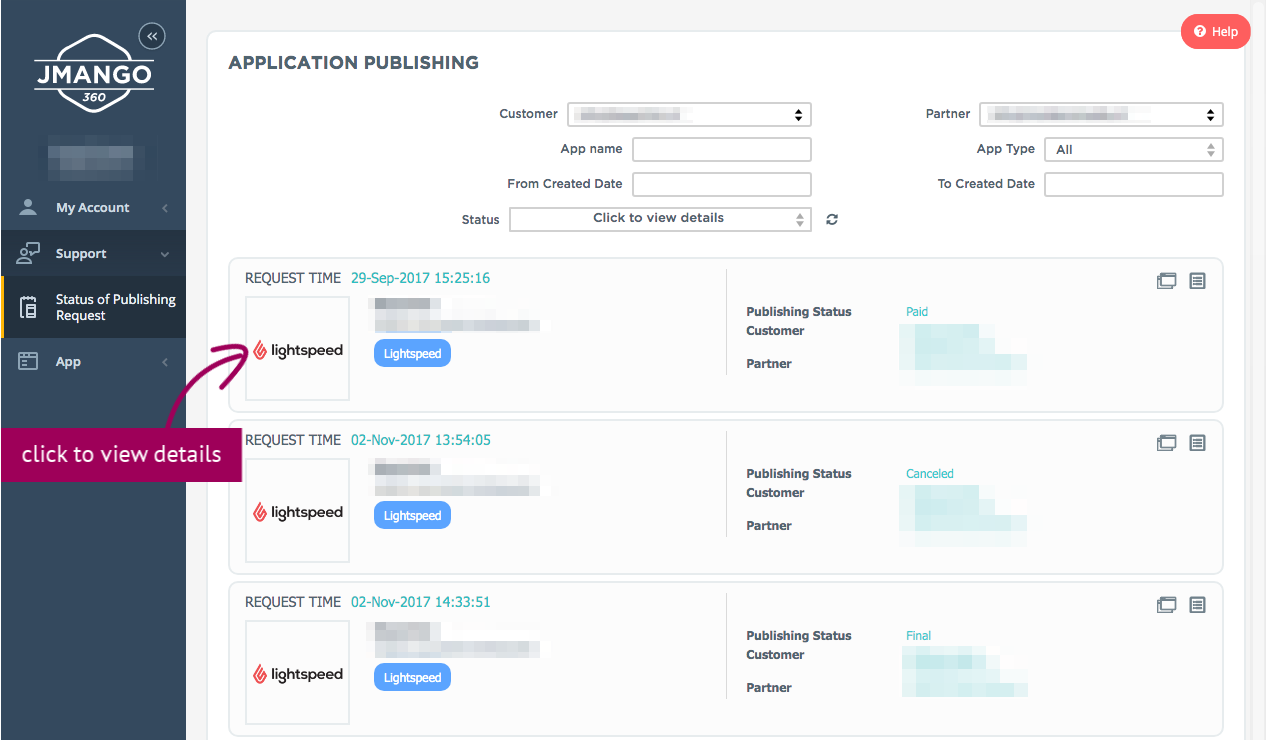Screen dimensions: 1268x740
Task: Click the Final publishing status
Action: 918,636
